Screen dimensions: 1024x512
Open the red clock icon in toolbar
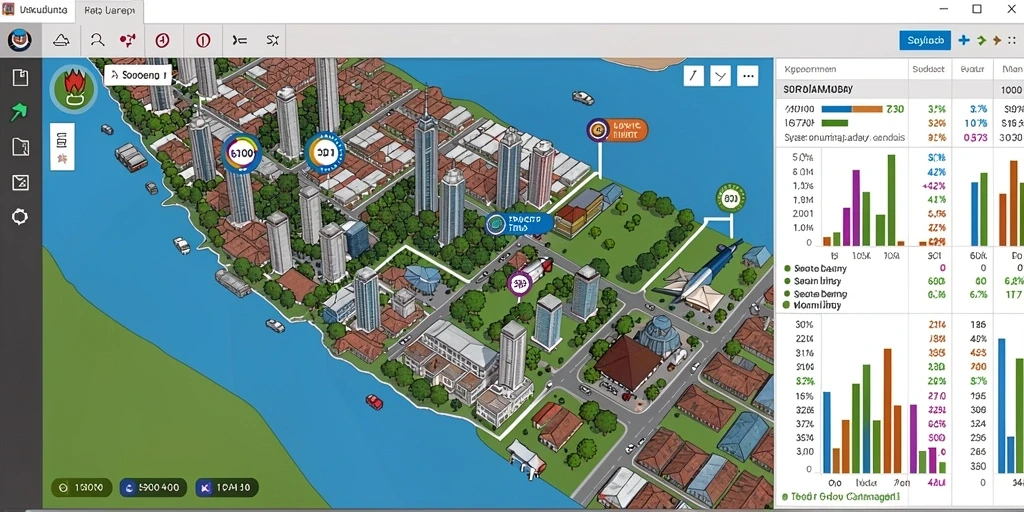pyautogui.click(x=163, y=40)
